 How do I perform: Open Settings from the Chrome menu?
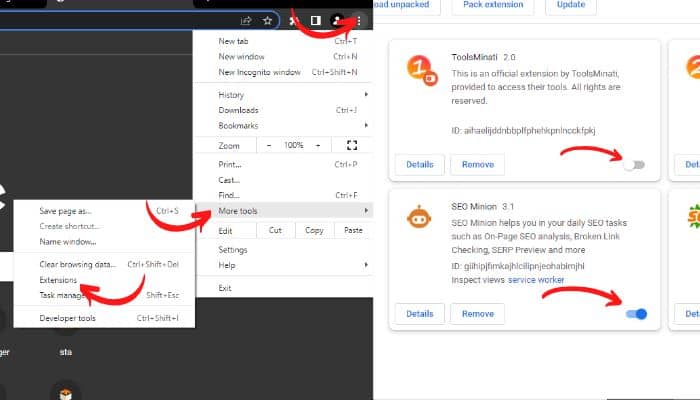(x=283, y=250)
